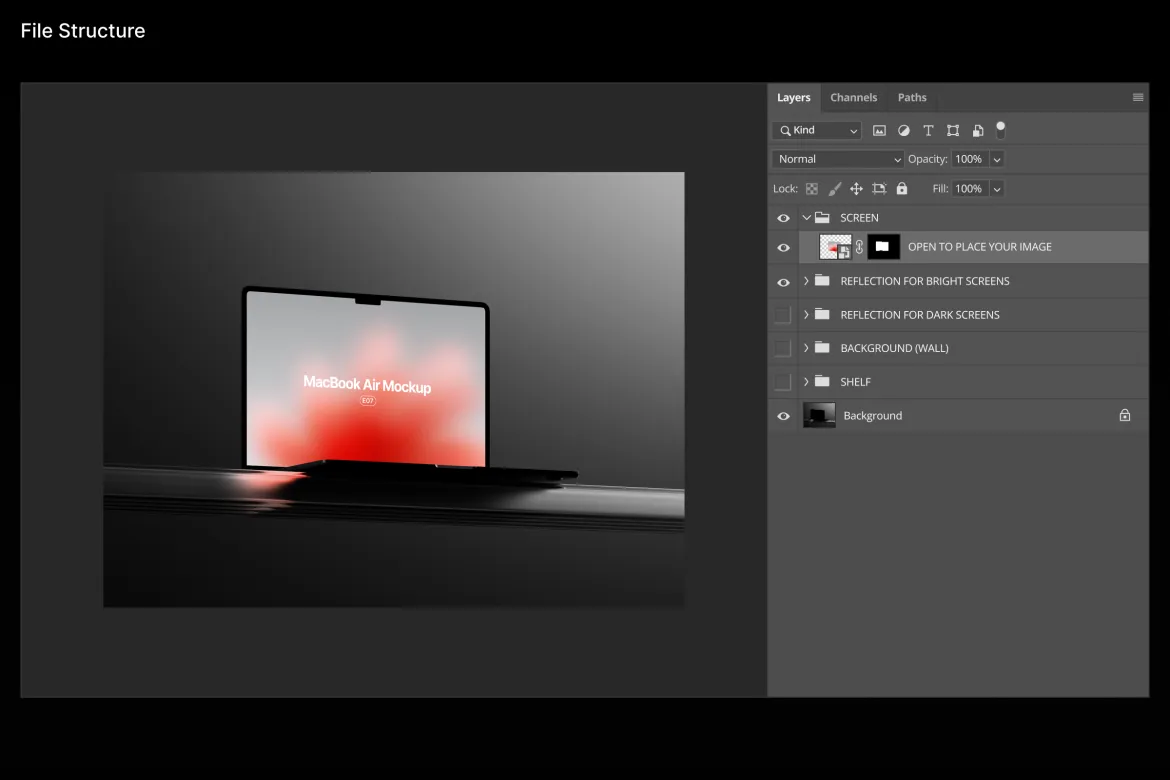Expand REFLECTION FOR BRIGHT SCREENS group
Viewport: 1170px width, 780px height.
pos(806,281)
